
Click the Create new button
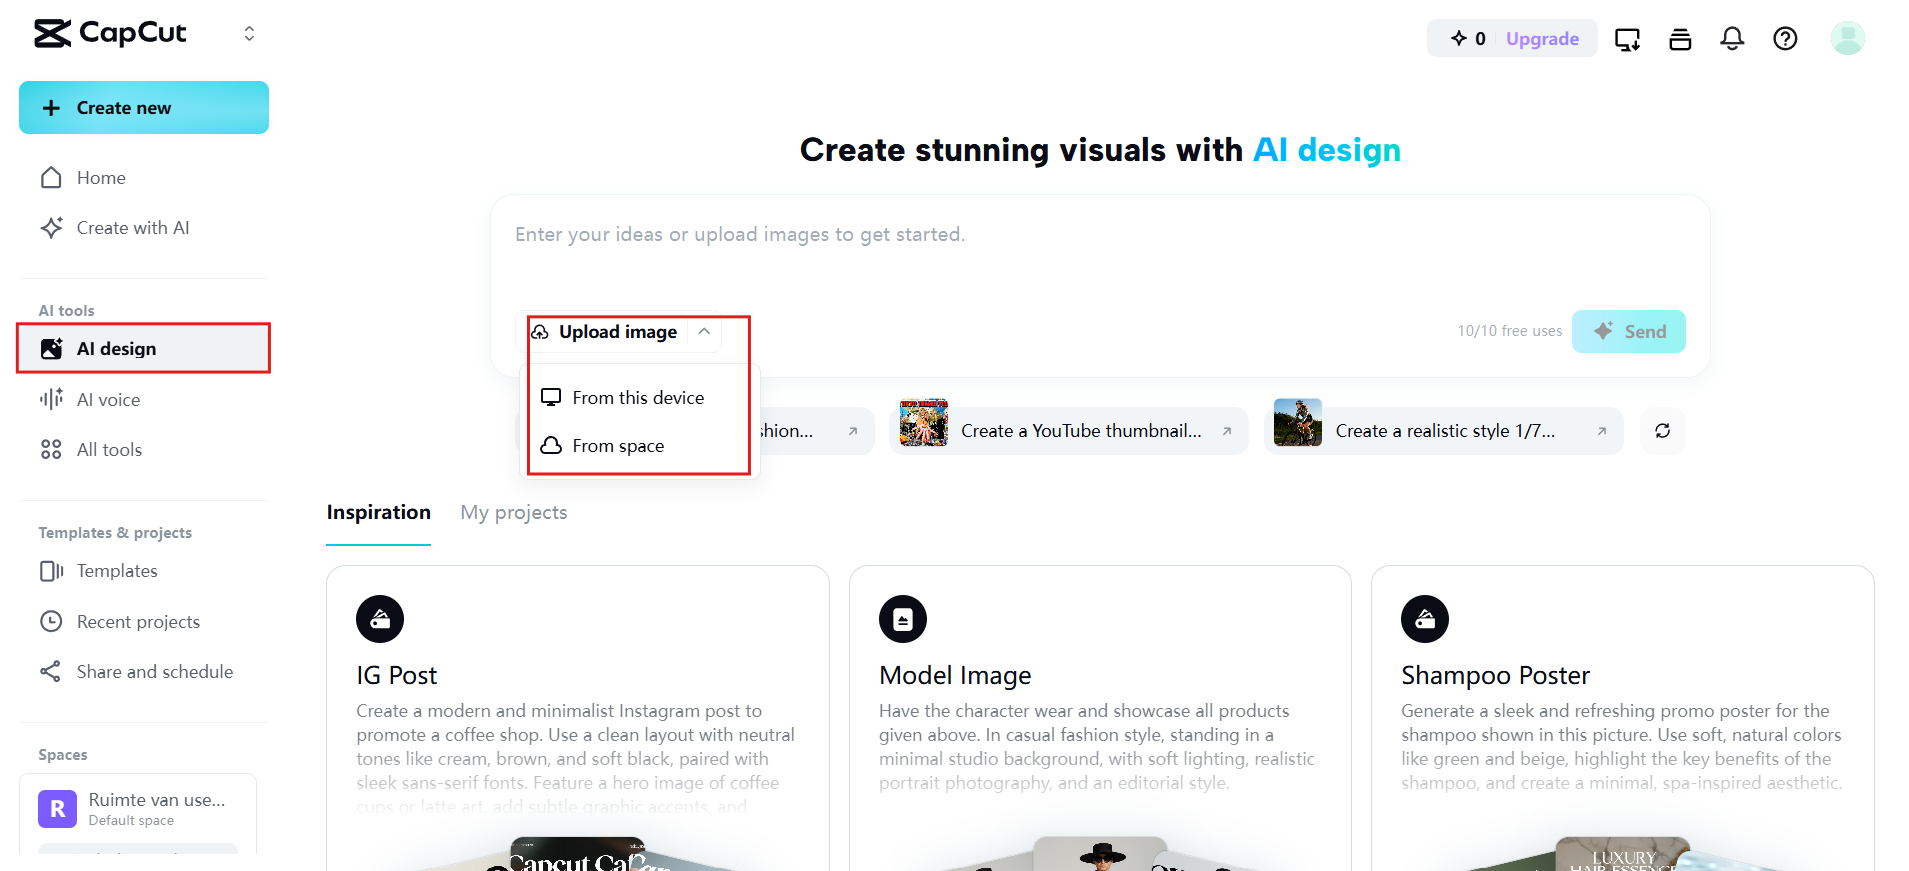[144, 108]
